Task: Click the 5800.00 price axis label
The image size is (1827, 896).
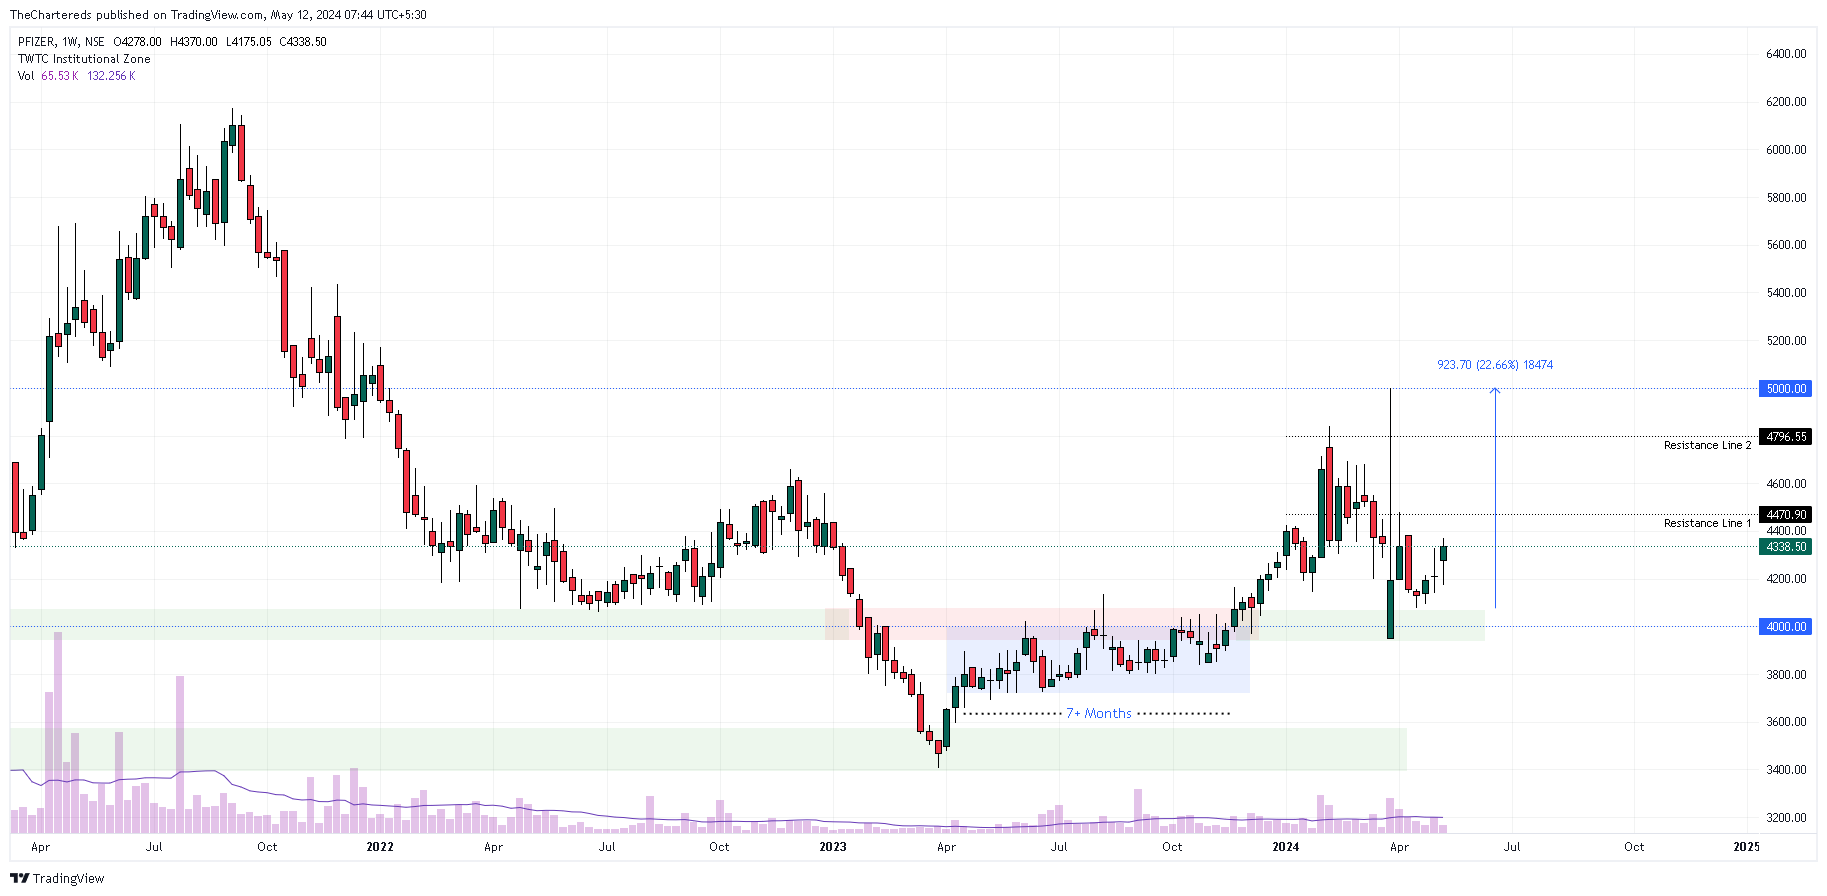Action: pos(1786,198)
